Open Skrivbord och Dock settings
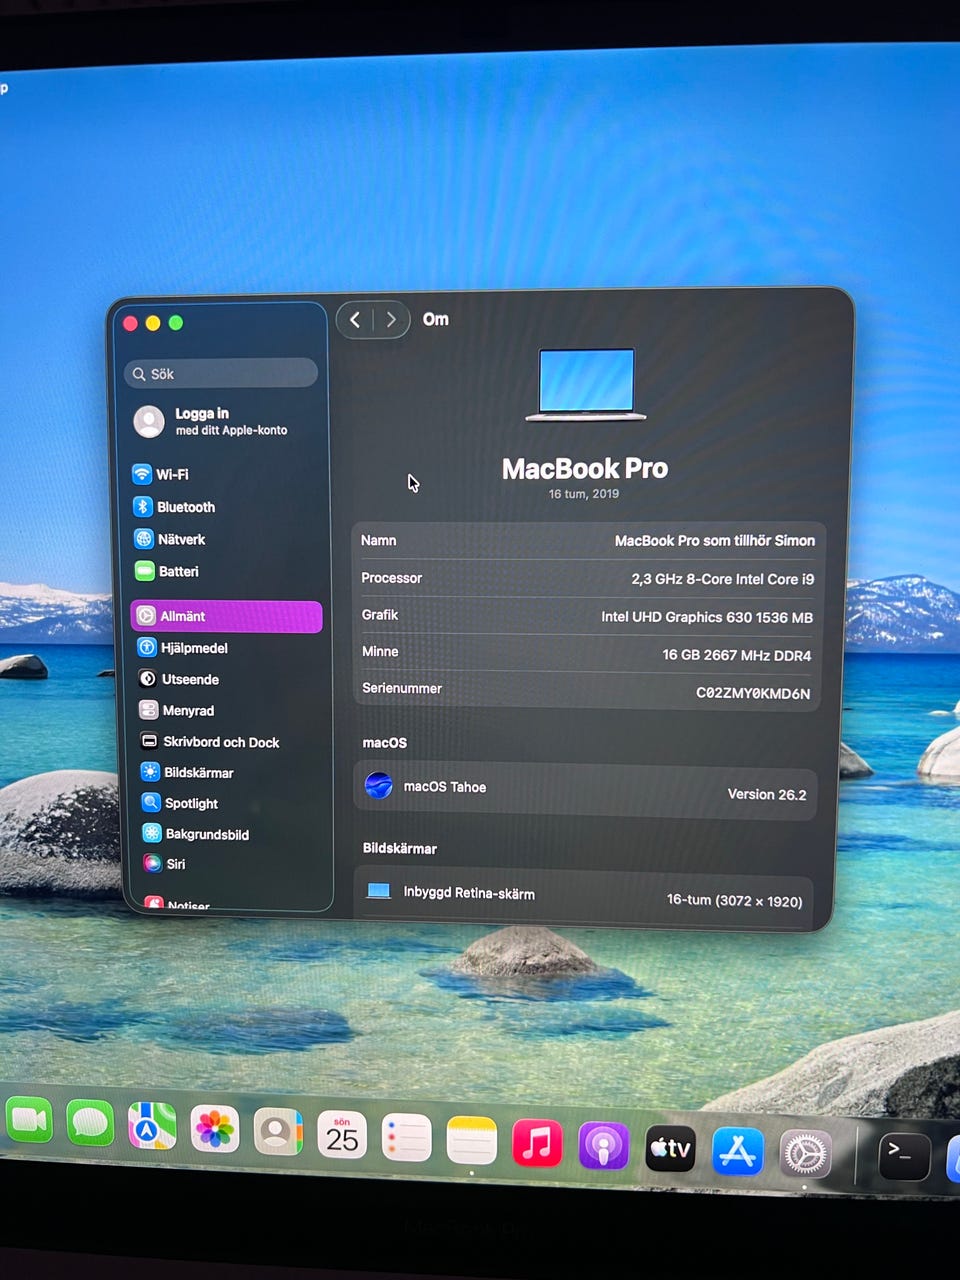 (x=220, y=742)
